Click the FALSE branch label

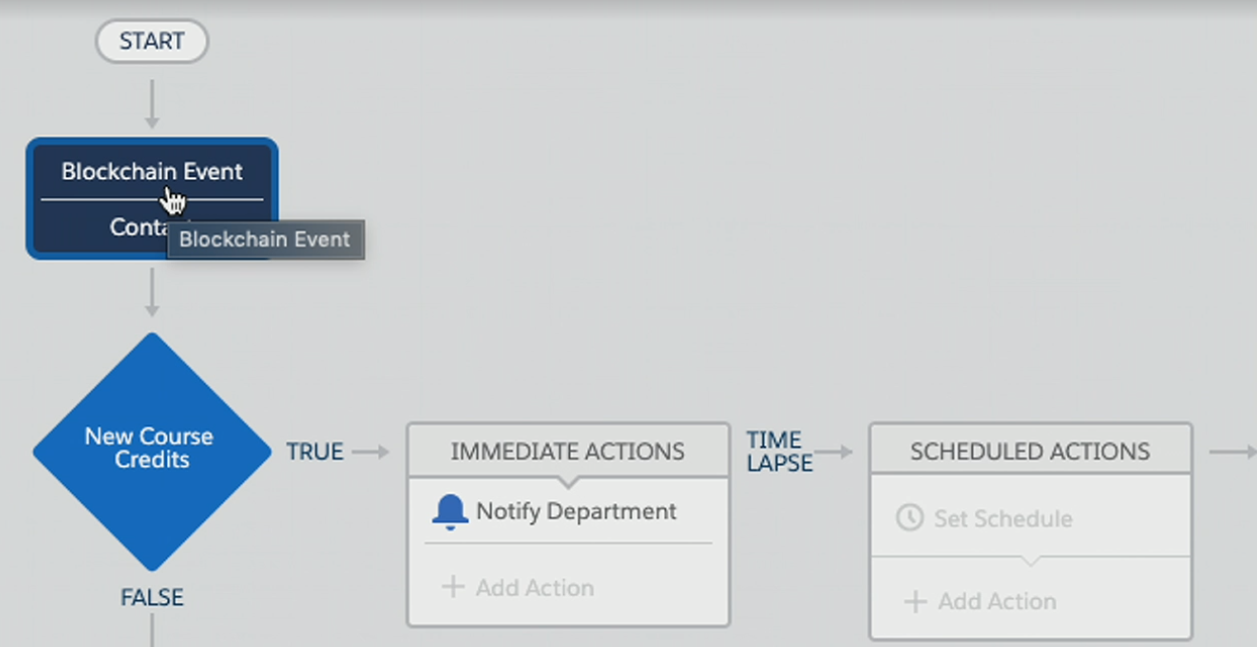coord(152,598)
